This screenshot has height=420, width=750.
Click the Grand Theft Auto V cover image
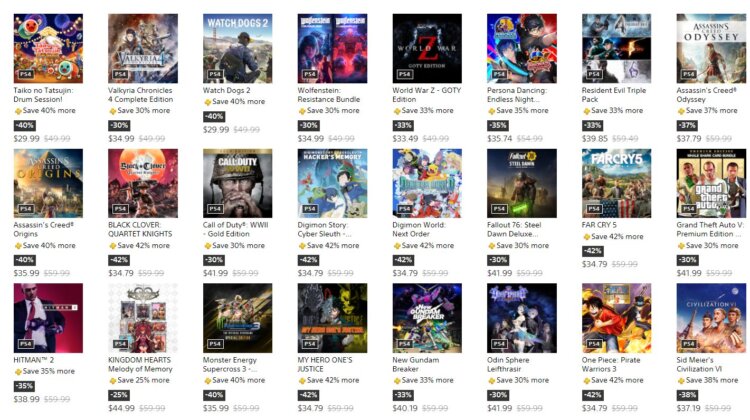coord(711,183)
